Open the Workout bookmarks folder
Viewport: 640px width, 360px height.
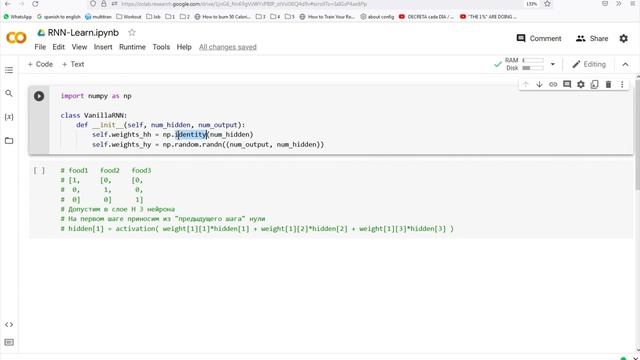click(129, 17)
